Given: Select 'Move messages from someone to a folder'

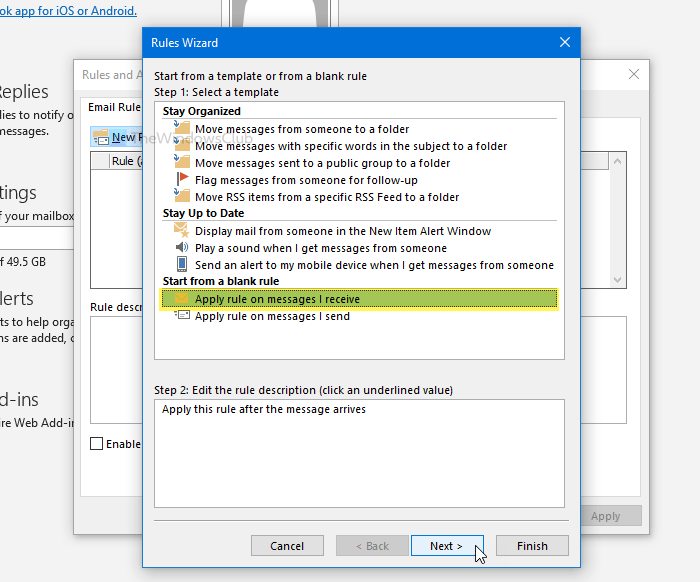Looking at the screenshot, I should [302, 129].
